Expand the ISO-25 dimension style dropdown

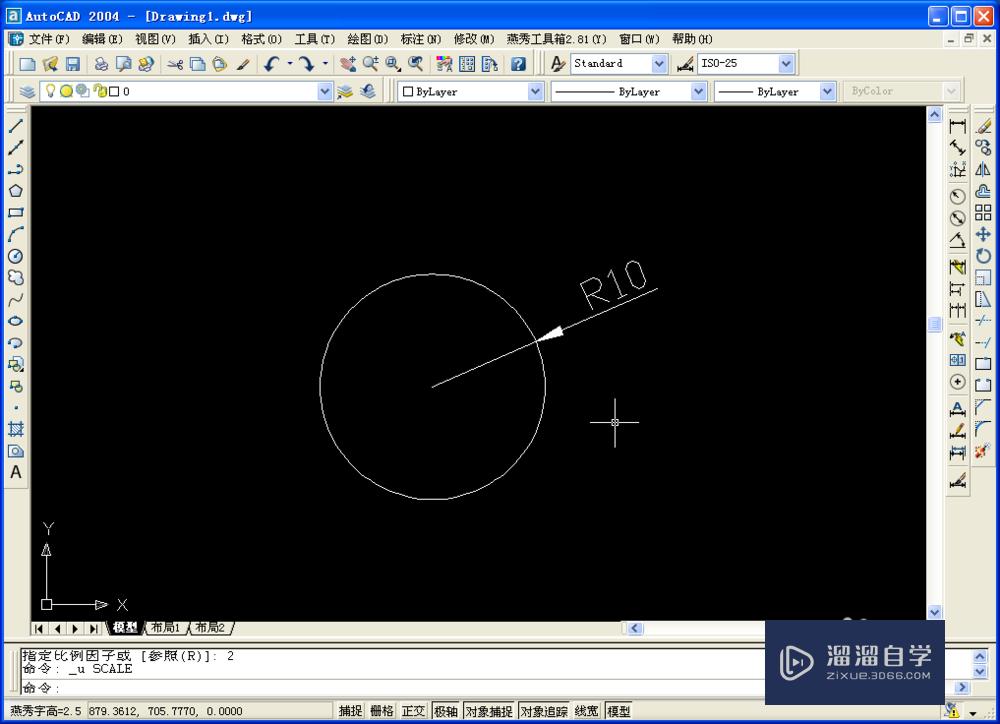pos(786,63)
